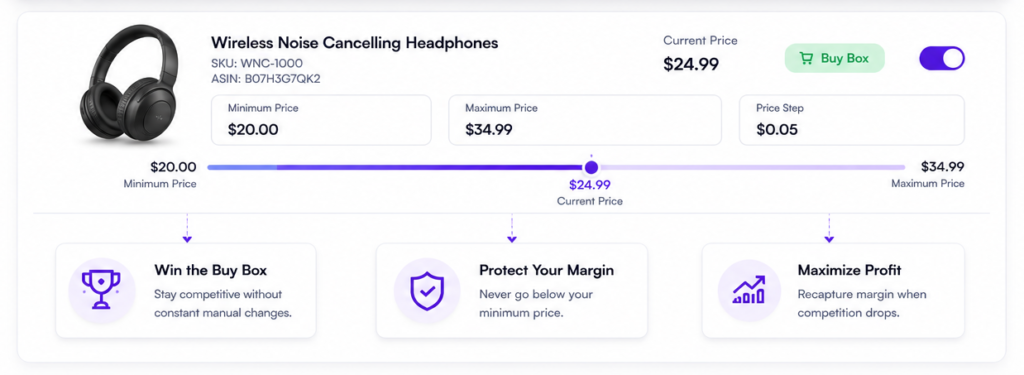1024x375 pixels.
Task: Click the shopping cart icon in Buy Box badge
Action: tap(807, 59)
